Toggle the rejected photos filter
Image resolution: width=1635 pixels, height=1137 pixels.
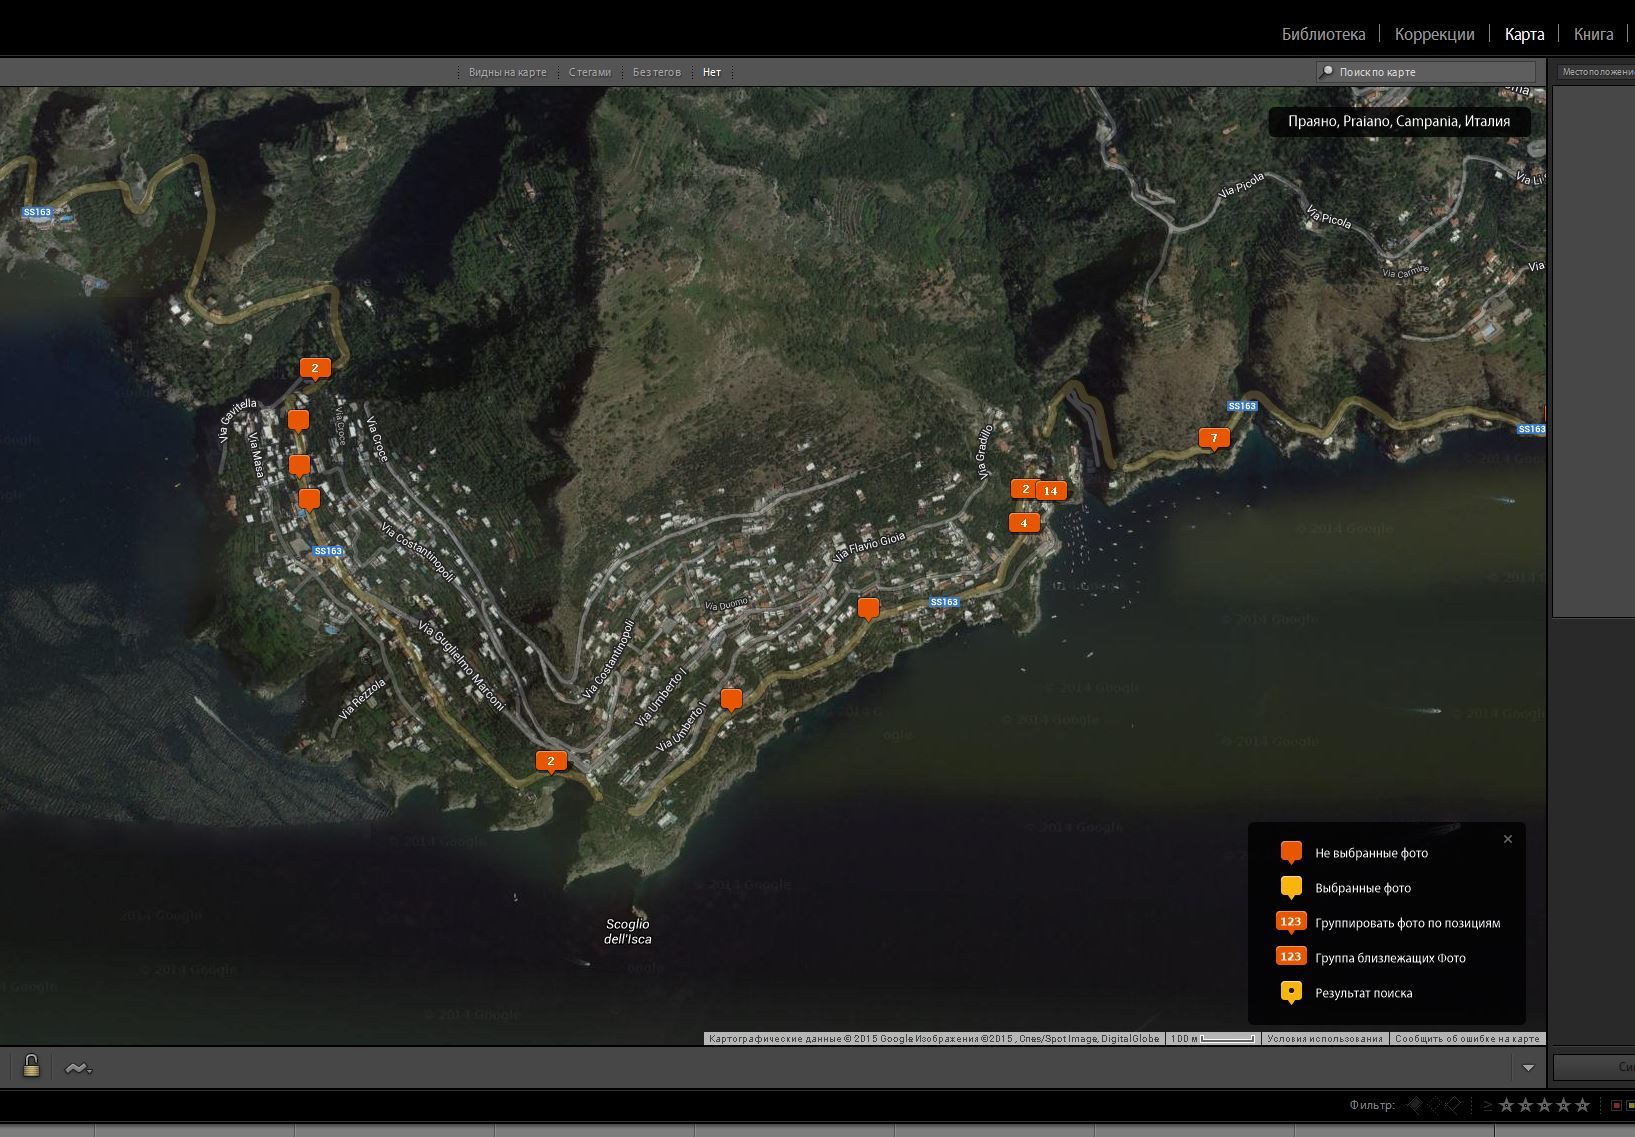(1454, 1105)
